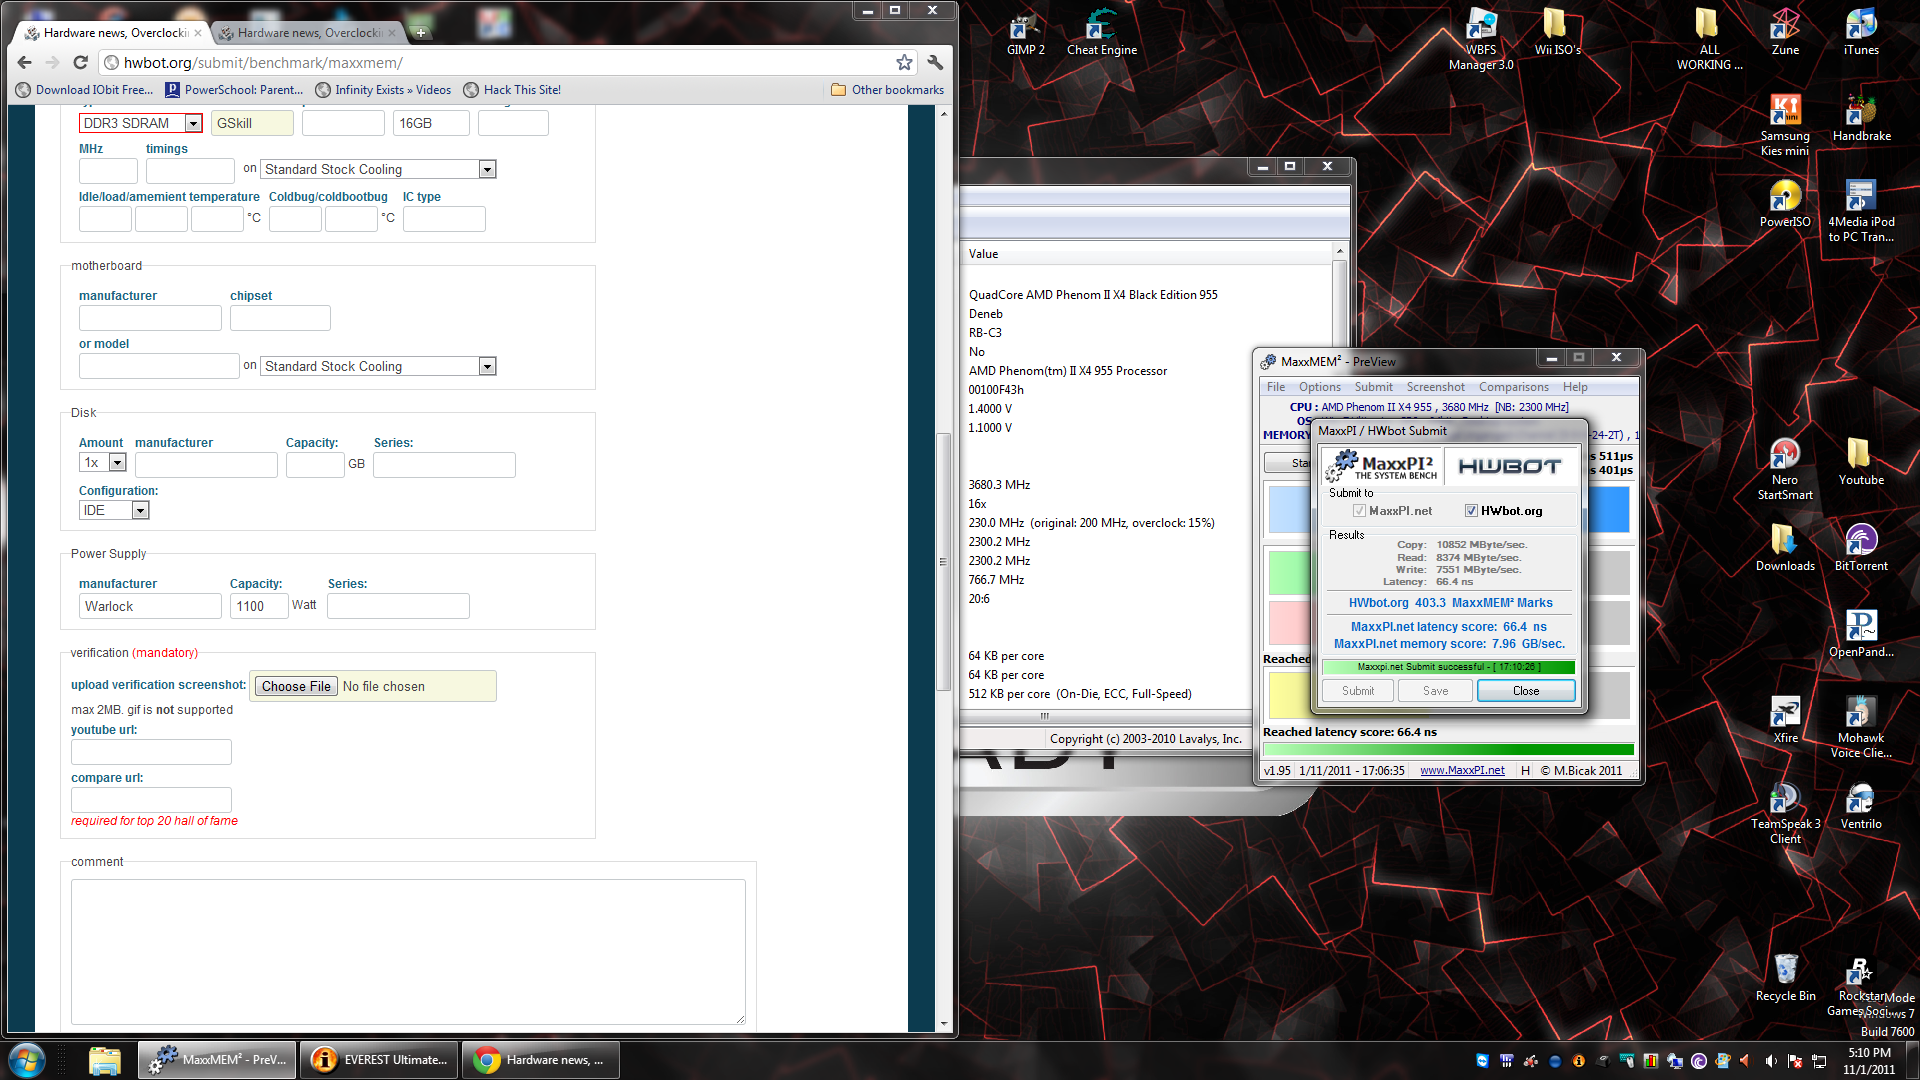Screen dimensions: 1920x1080
Task: Launch Ventrilo desktop icon
Action: pos(1861,807)
